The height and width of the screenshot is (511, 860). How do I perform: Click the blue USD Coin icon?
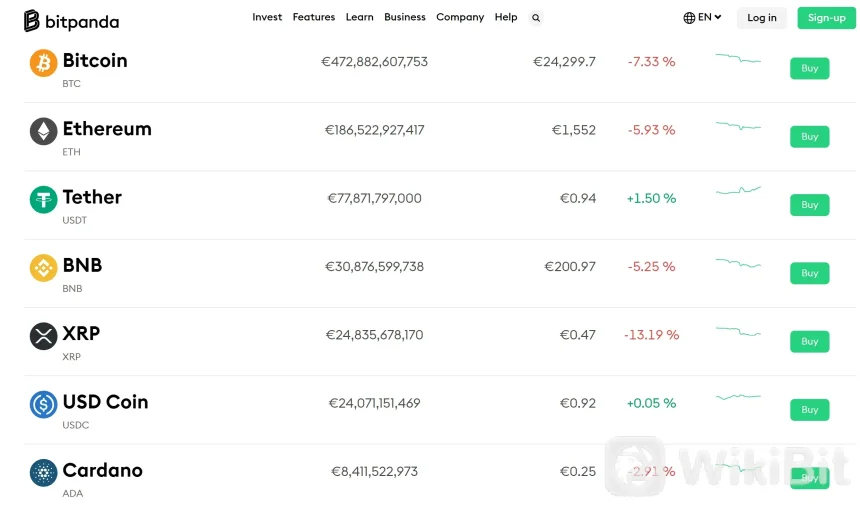(43, 404)
